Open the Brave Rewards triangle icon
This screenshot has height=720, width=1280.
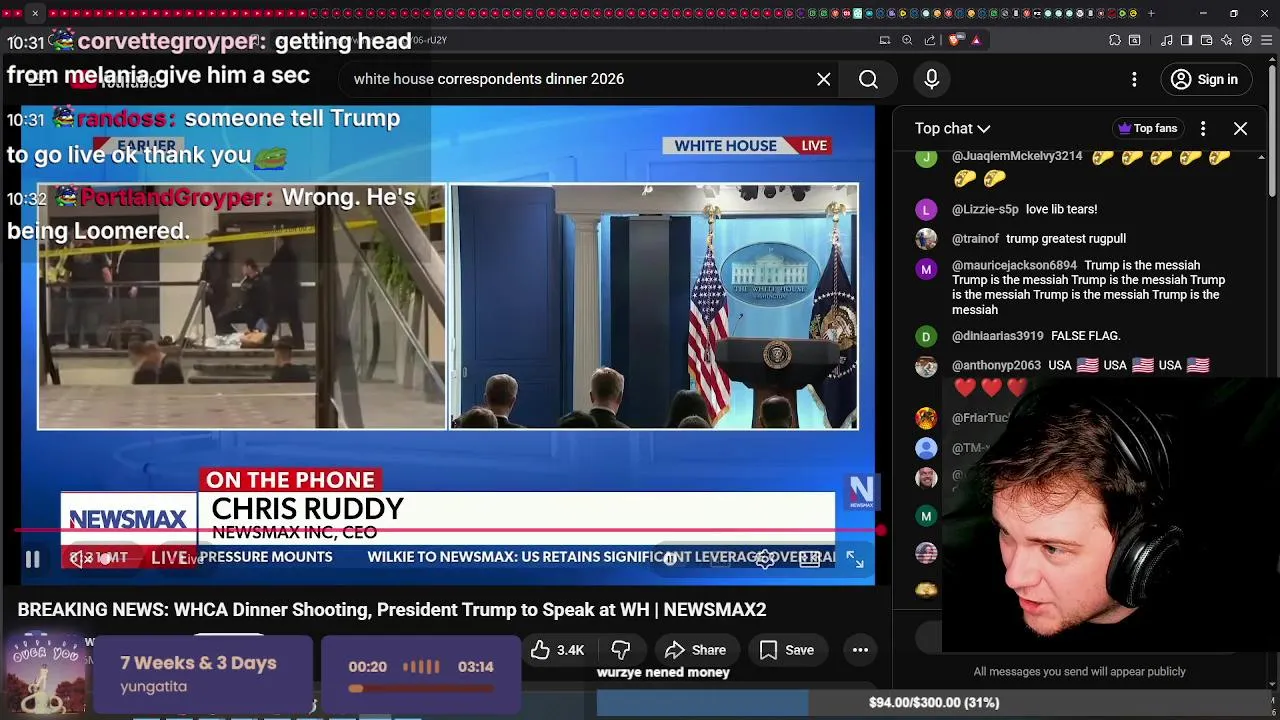click(976, 40)
